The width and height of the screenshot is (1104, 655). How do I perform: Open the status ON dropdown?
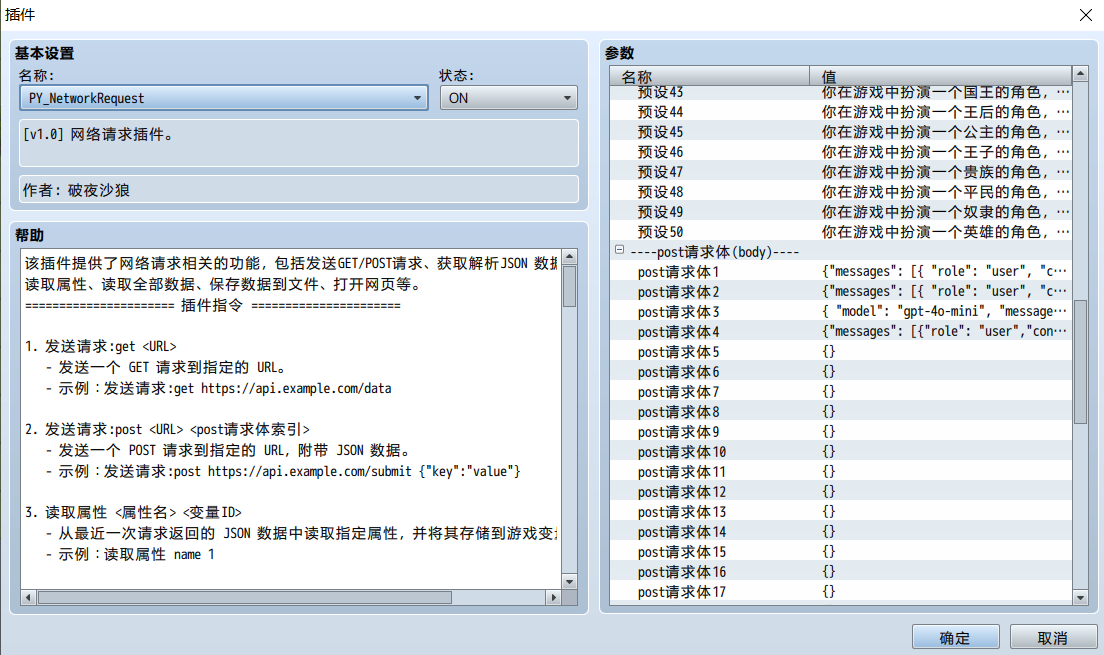coord(508,98)
